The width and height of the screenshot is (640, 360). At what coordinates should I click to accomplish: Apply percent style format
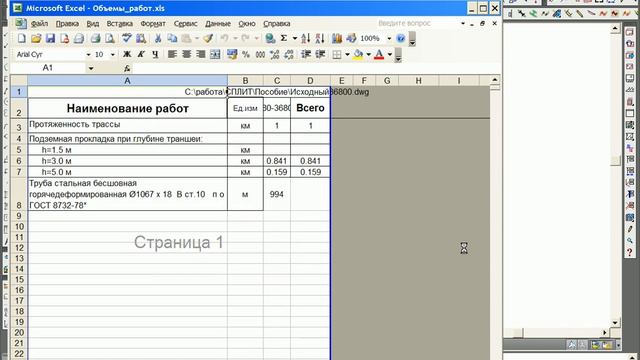246,54
